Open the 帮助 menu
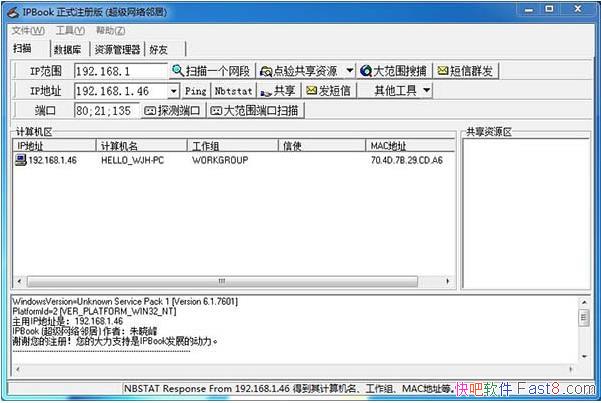 click(x=110, y=30)
